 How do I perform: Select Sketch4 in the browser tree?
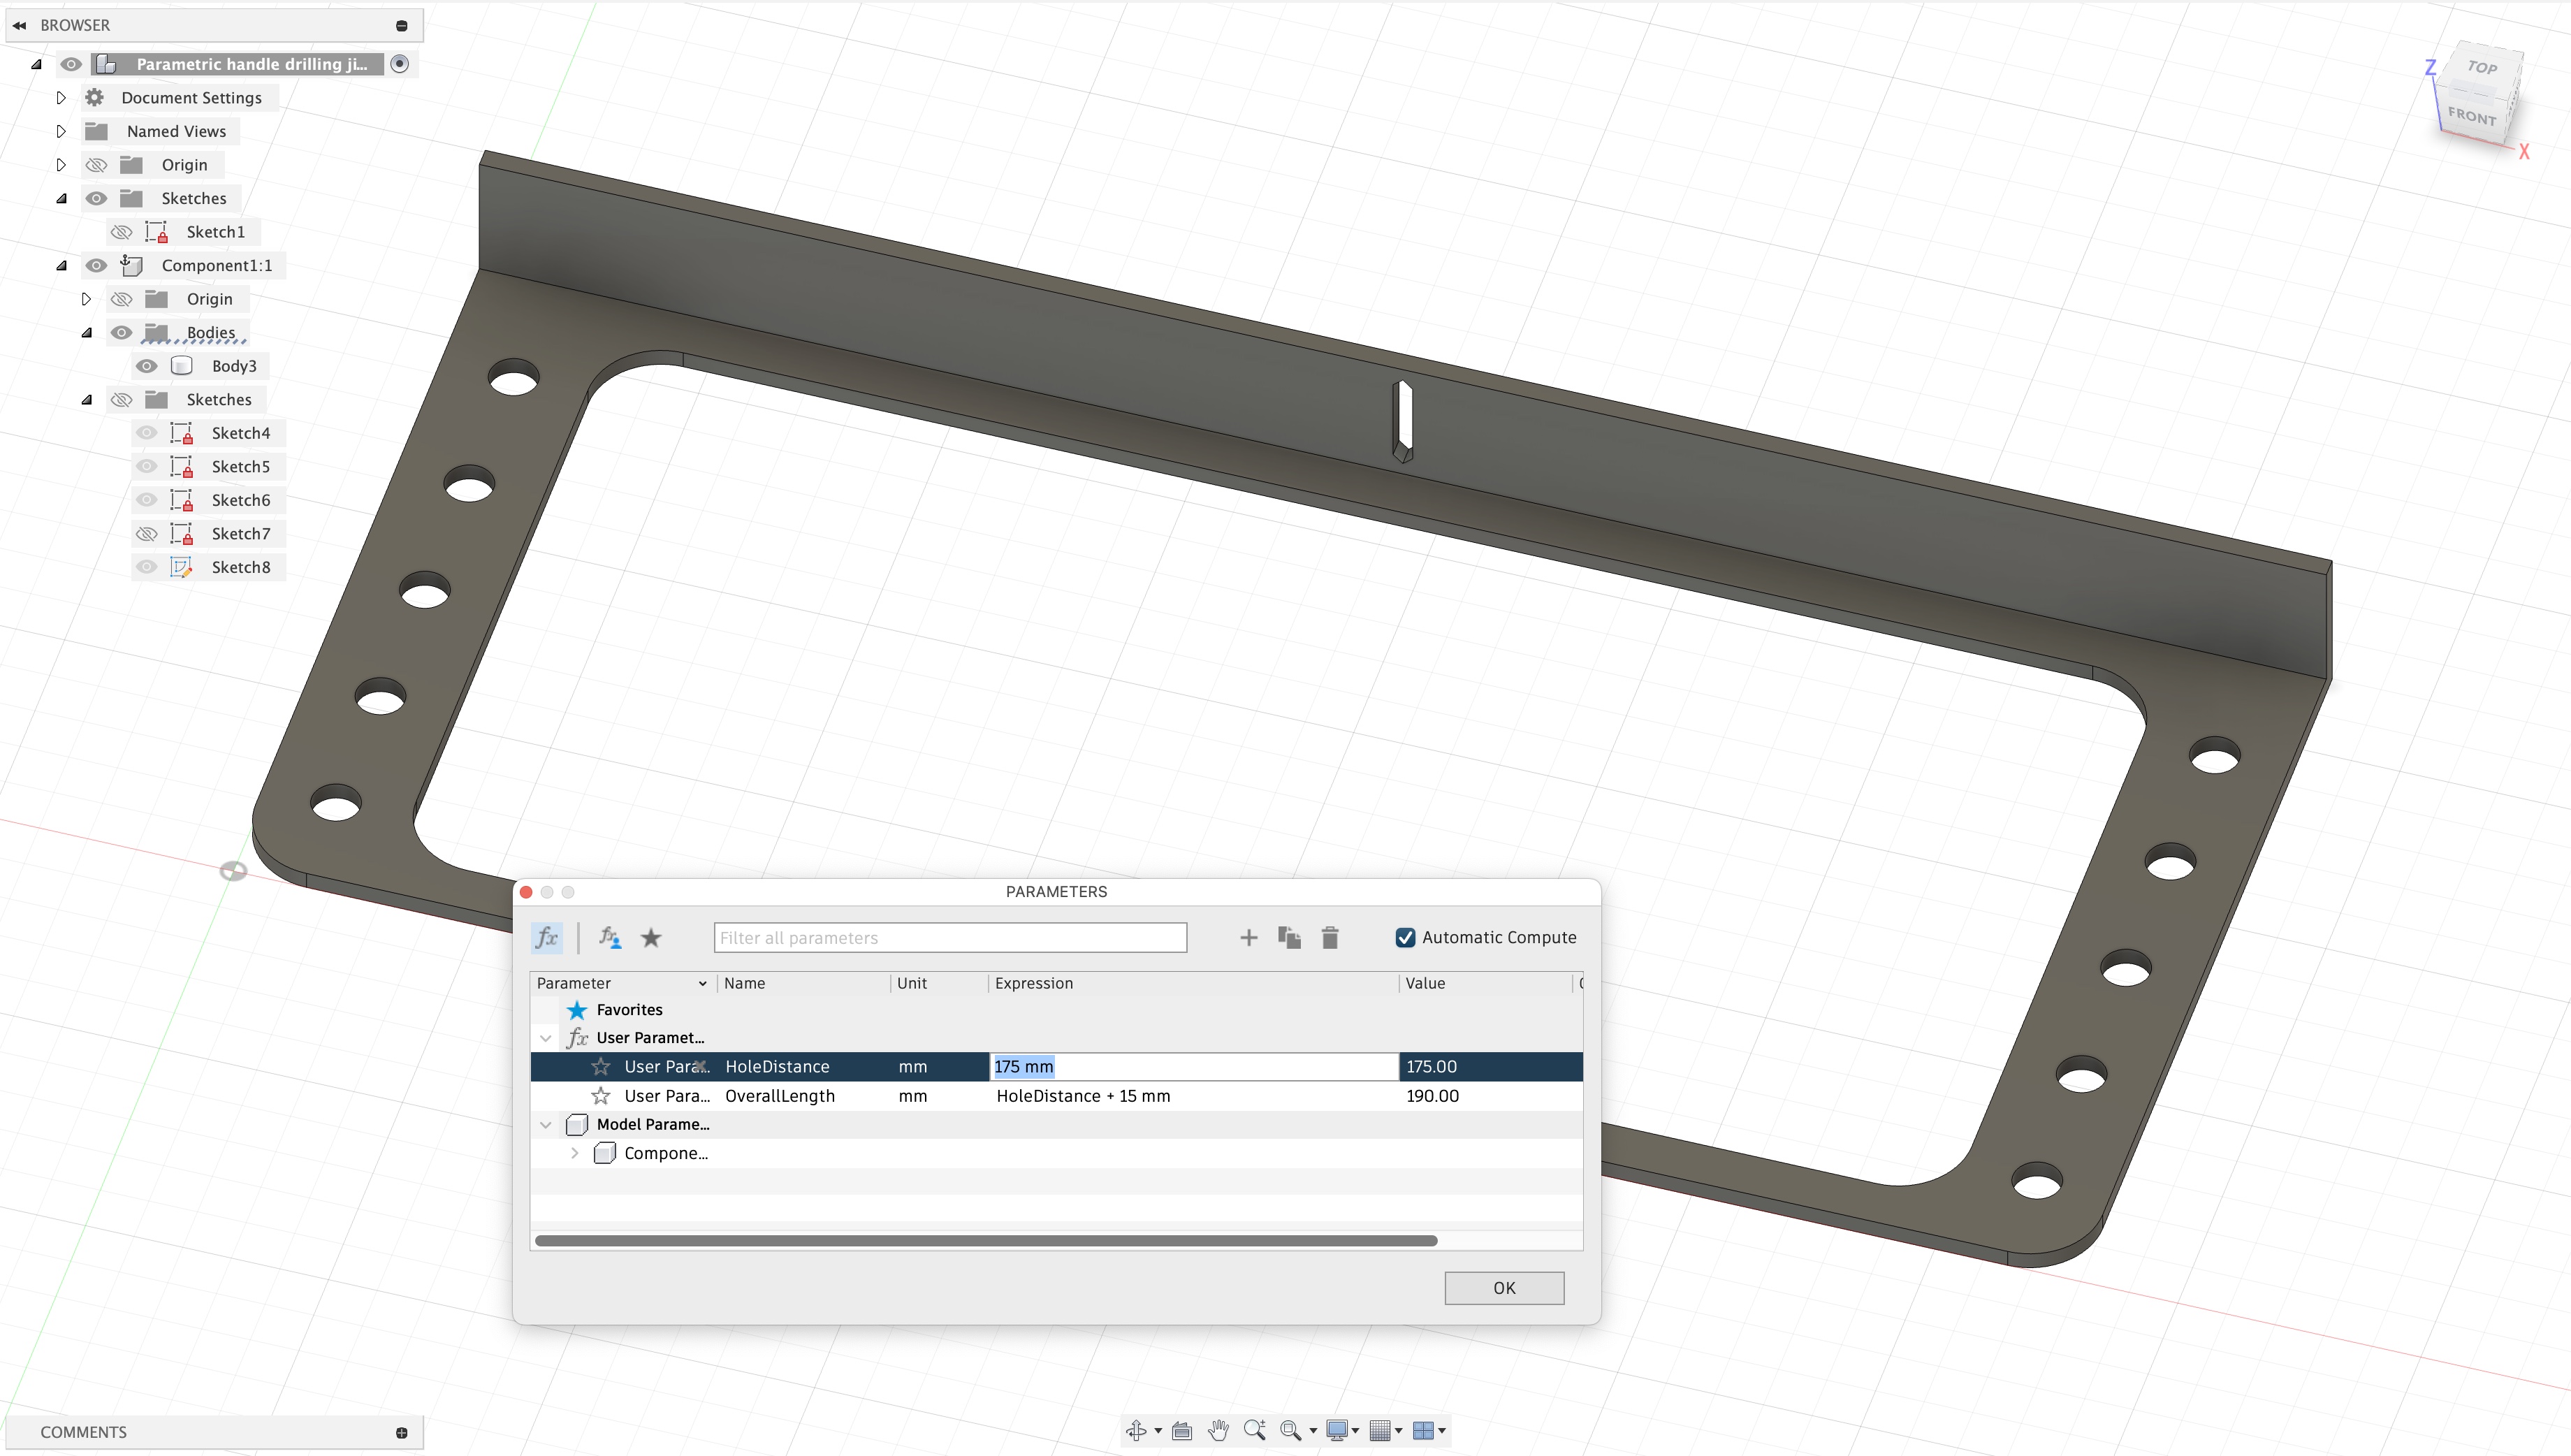click(x=240, y=433)
